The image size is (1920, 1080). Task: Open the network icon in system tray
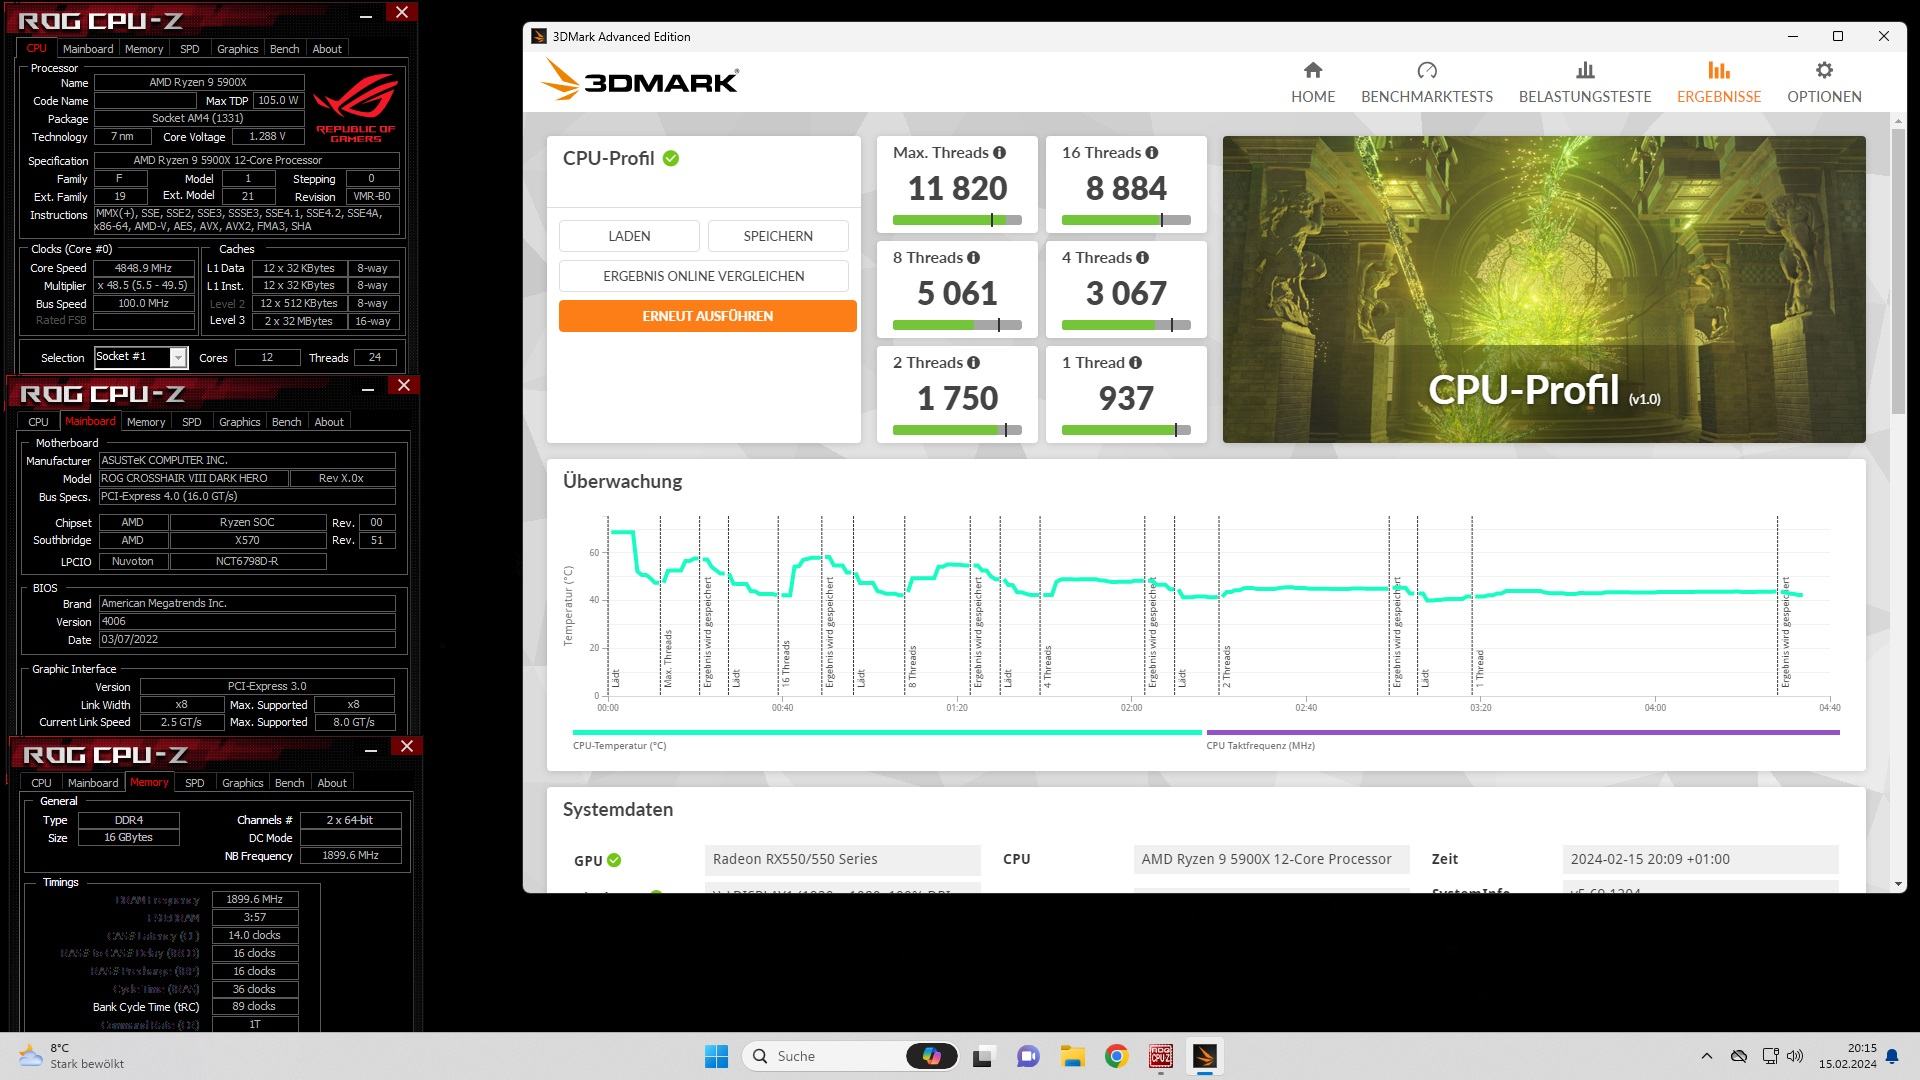point(1770,1056)
